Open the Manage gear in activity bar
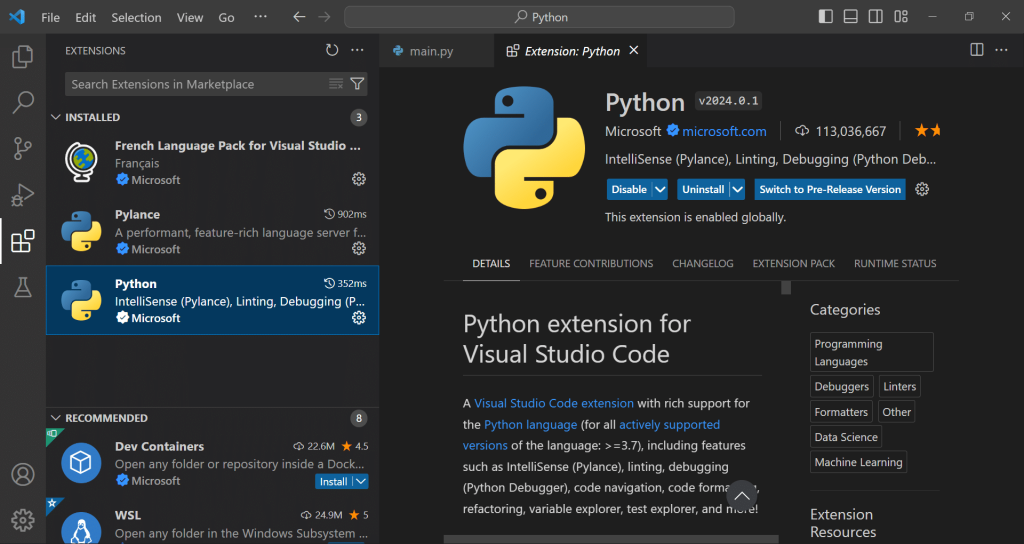This screenshot has width=1024, height=544. pyautogui.click(x=23, y=520)
